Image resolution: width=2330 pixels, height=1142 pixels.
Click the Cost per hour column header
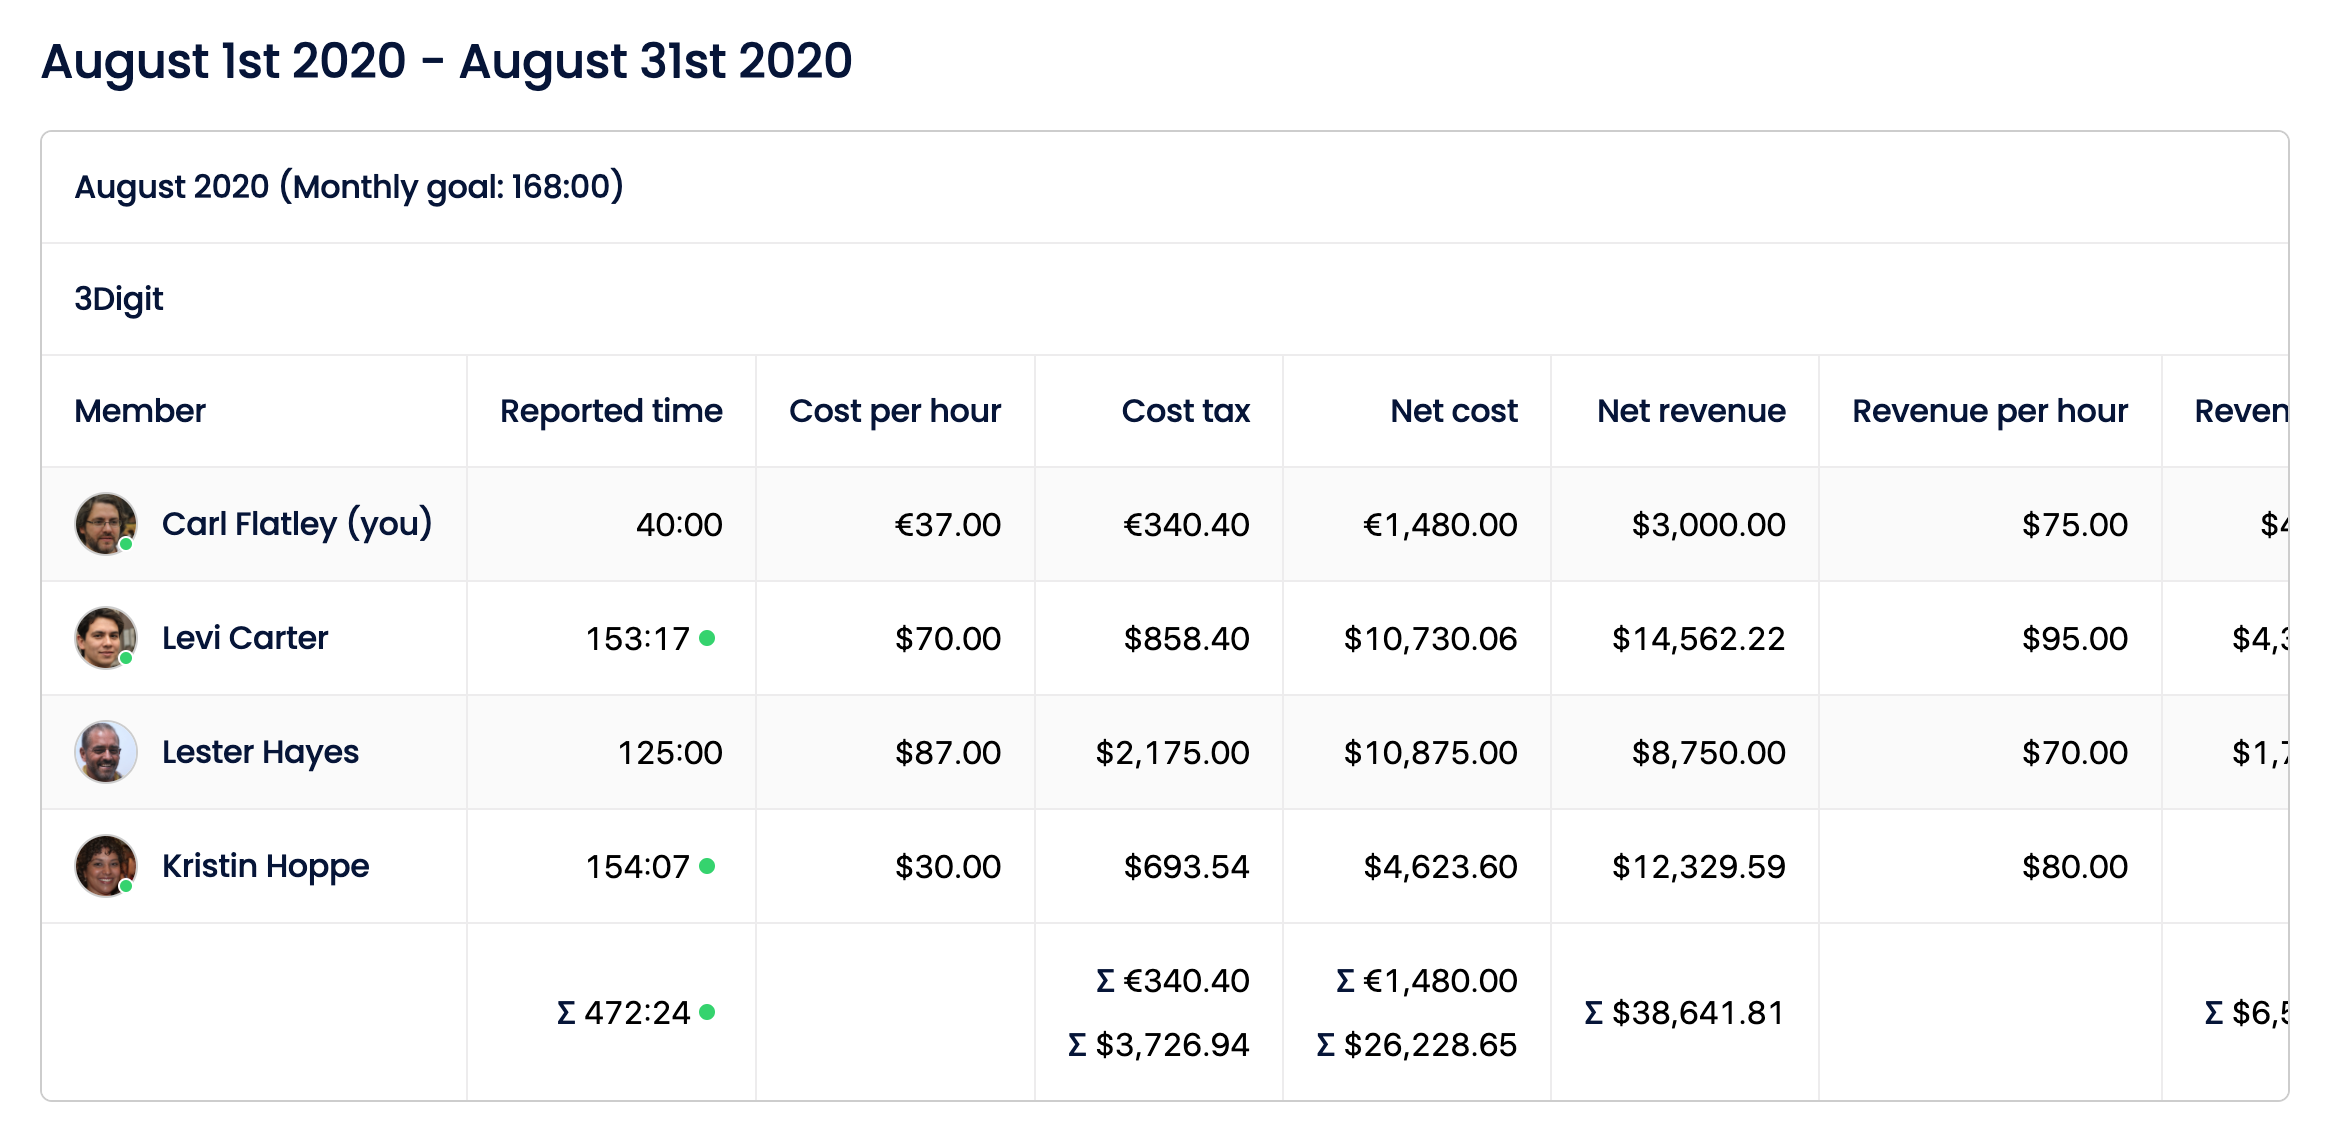895,411
